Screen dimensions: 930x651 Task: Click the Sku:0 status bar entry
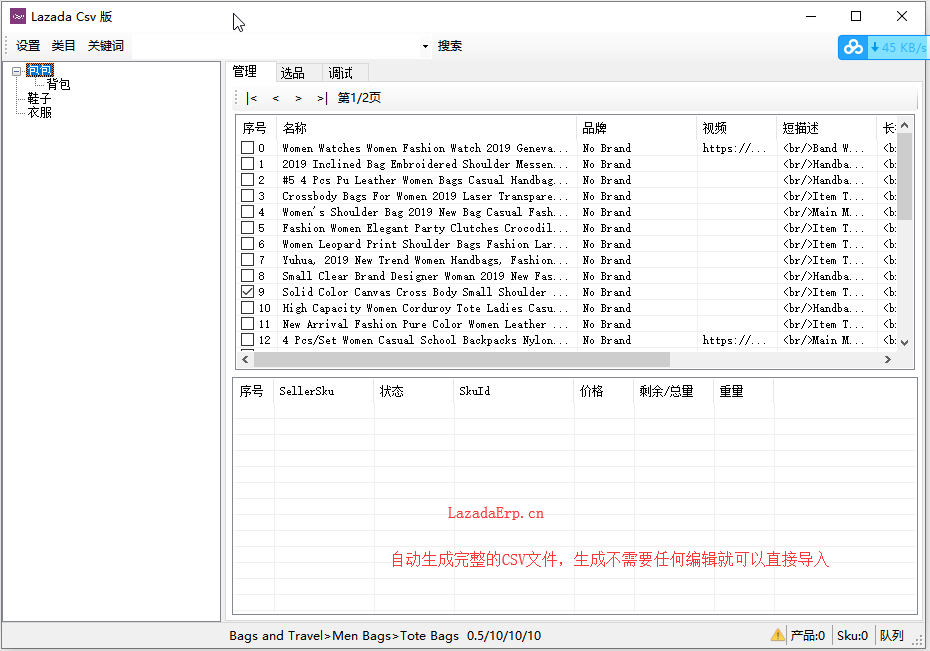852,636
